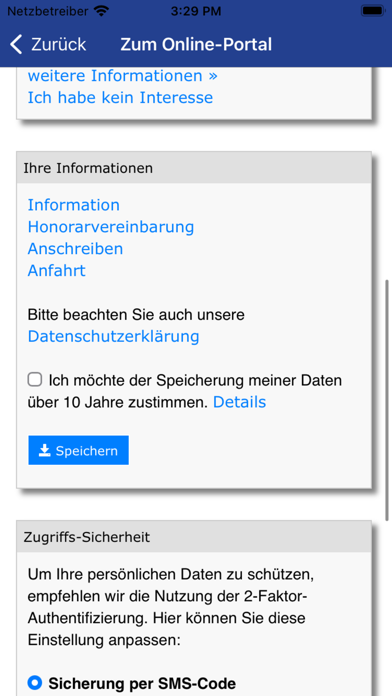Click the download icon on Speichern
This screenshot has width=392, height=696.
tap(44, 451)
